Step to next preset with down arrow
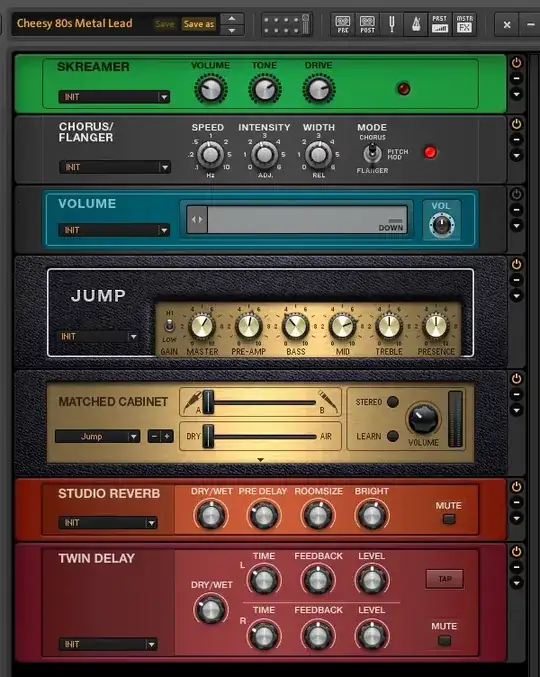This screenshot has height=677, width=540. pyautogui.click(x=232, y=30)
